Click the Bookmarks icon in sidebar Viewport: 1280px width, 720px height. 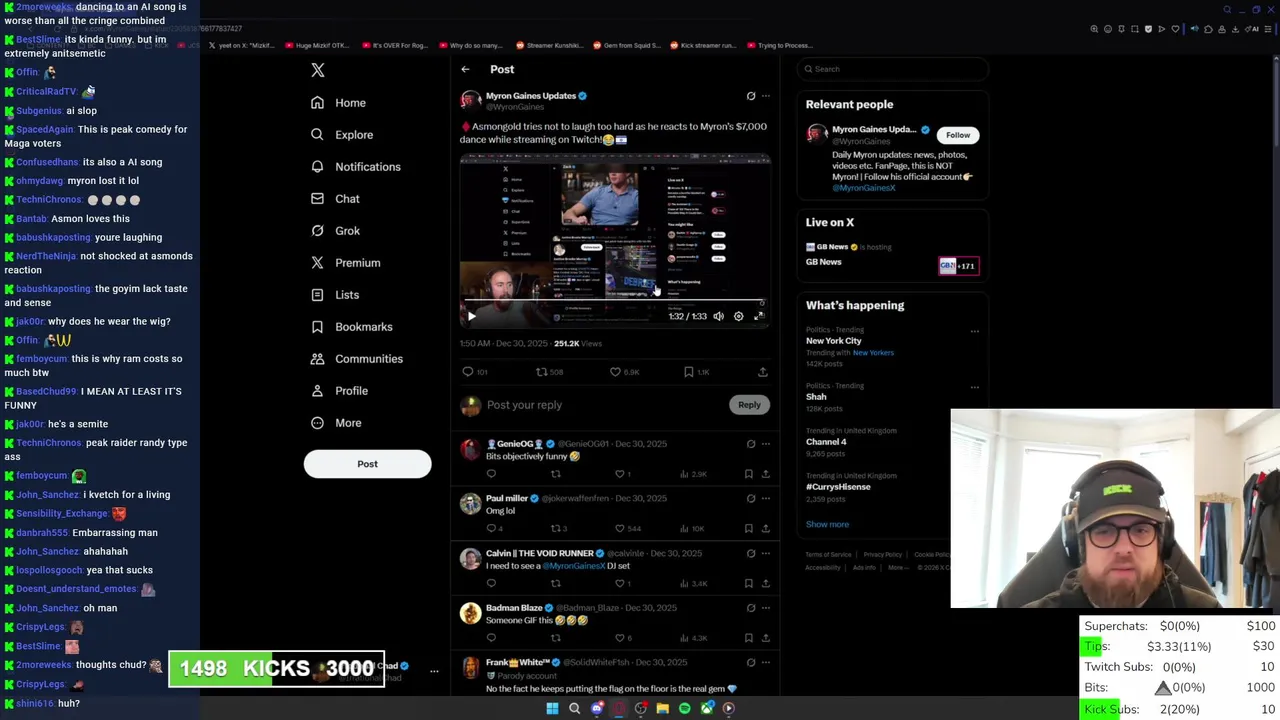[317, 327]
